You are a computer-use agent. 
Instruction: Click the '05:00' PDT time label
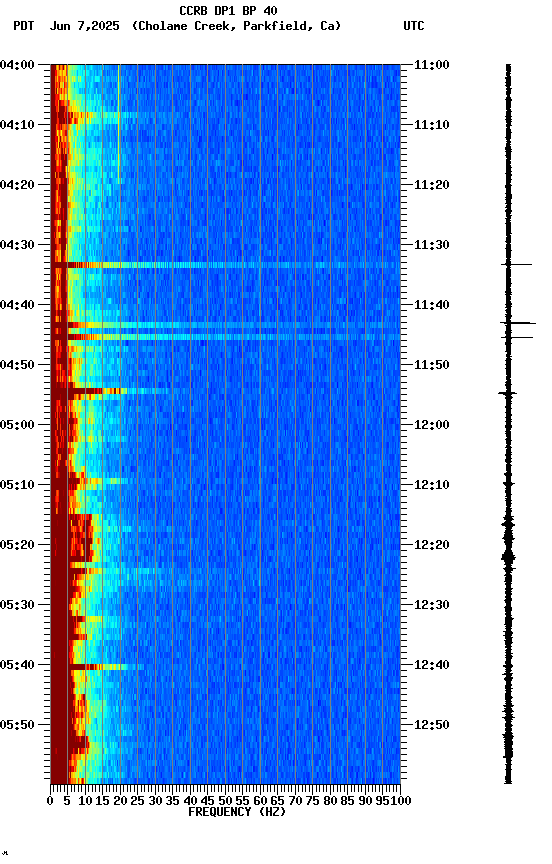(x=17, y=425)
